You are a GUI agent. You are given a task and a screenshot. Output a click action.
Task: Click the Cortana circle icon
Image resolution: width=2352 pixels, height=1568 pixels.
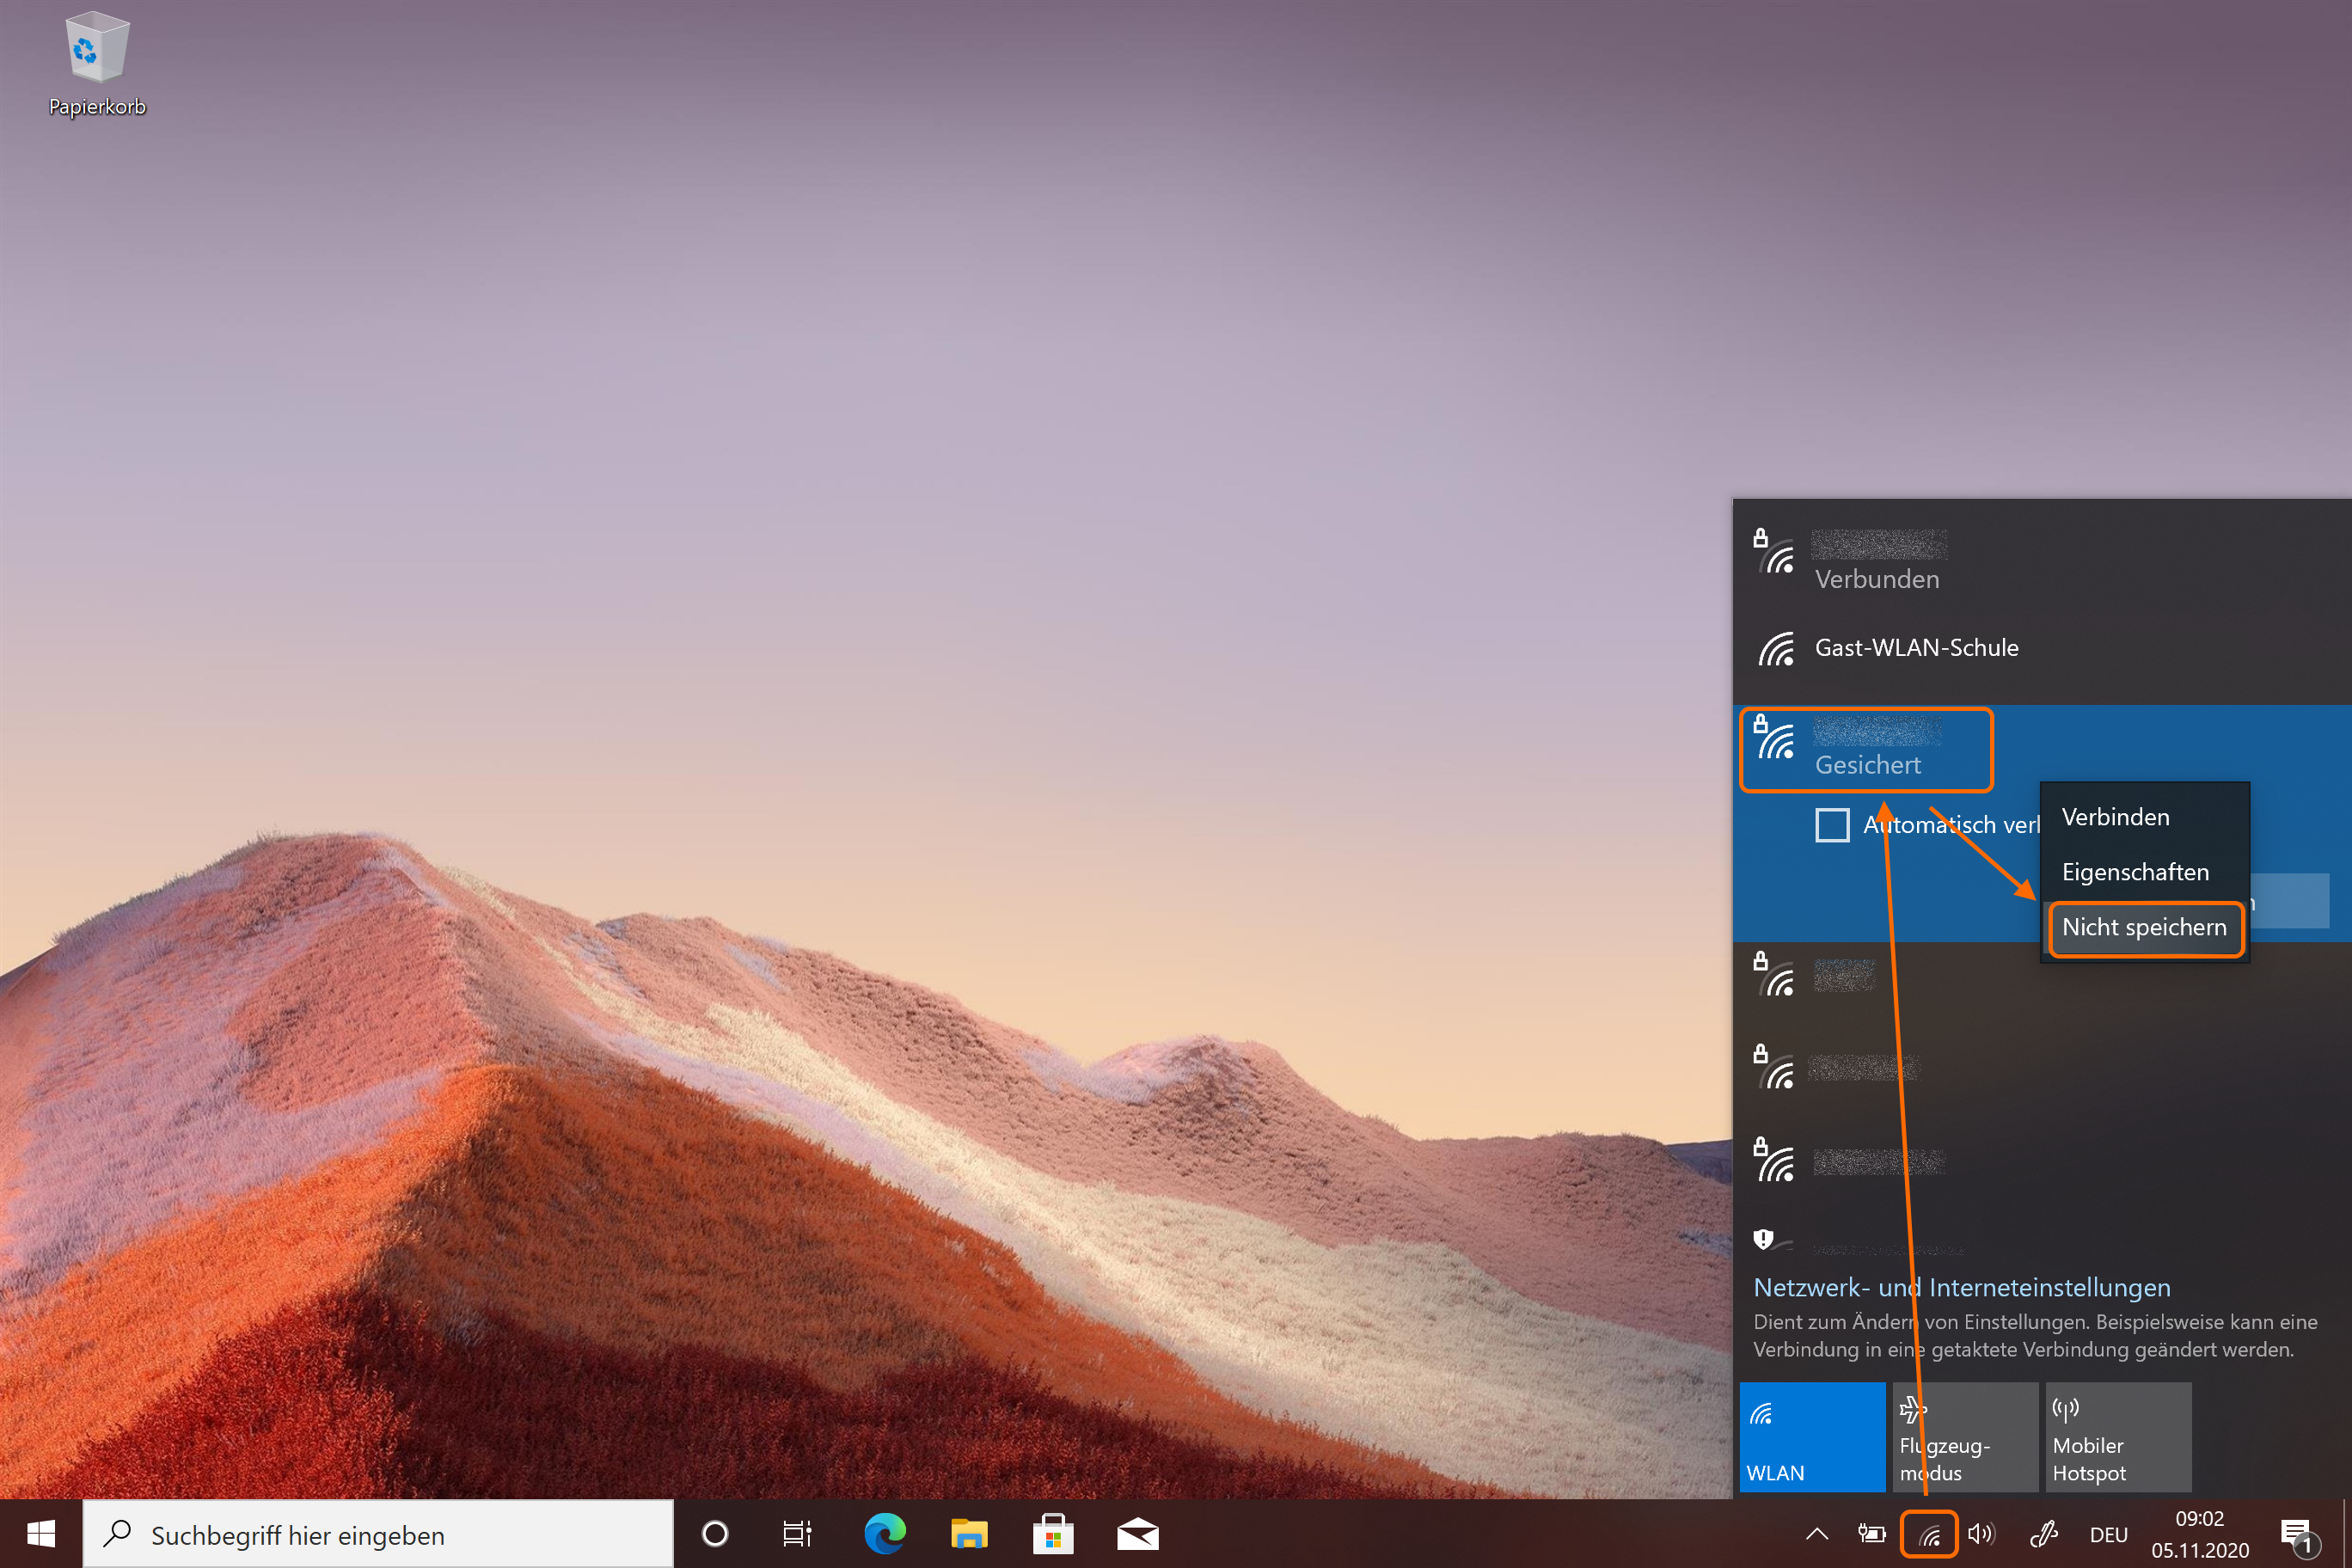point(715,1534)
